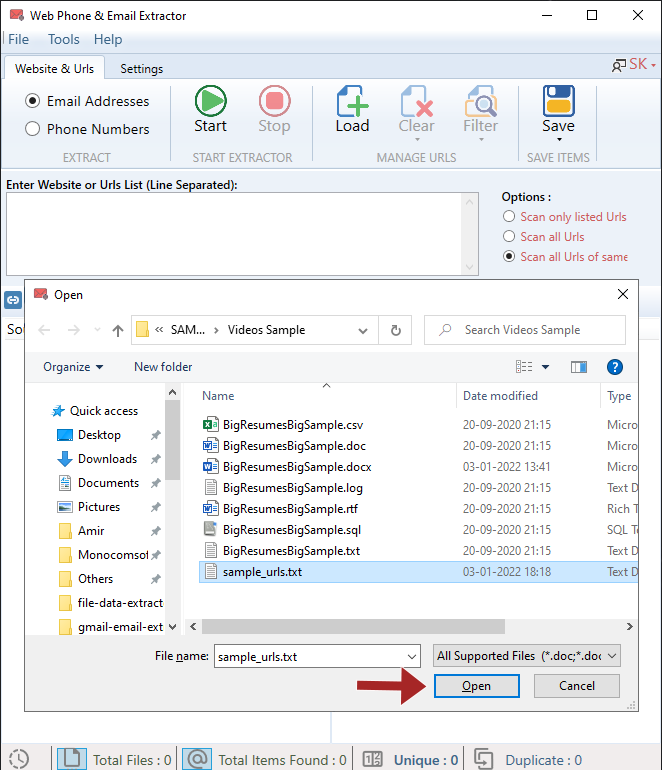Click the Unique items counter icon
Image resolution: width=662 pixels, height=770 pixels.
[x=372, y=760]
